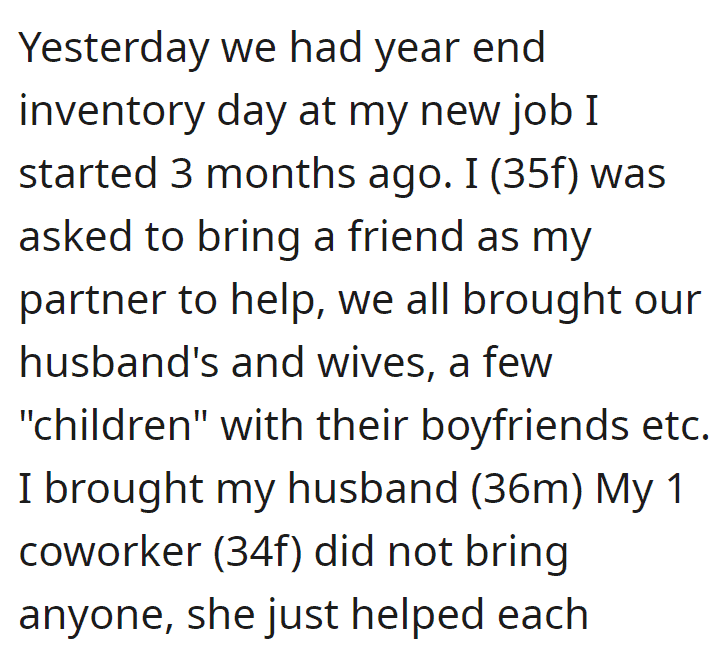
Task: Click the word "asked"
Action: (76, 236)
